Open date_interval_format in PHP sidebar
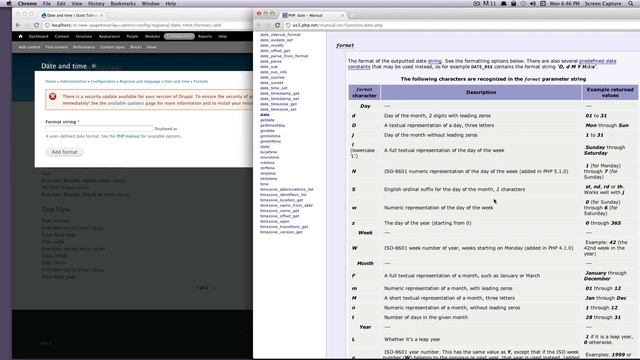 tap(280, 35)
